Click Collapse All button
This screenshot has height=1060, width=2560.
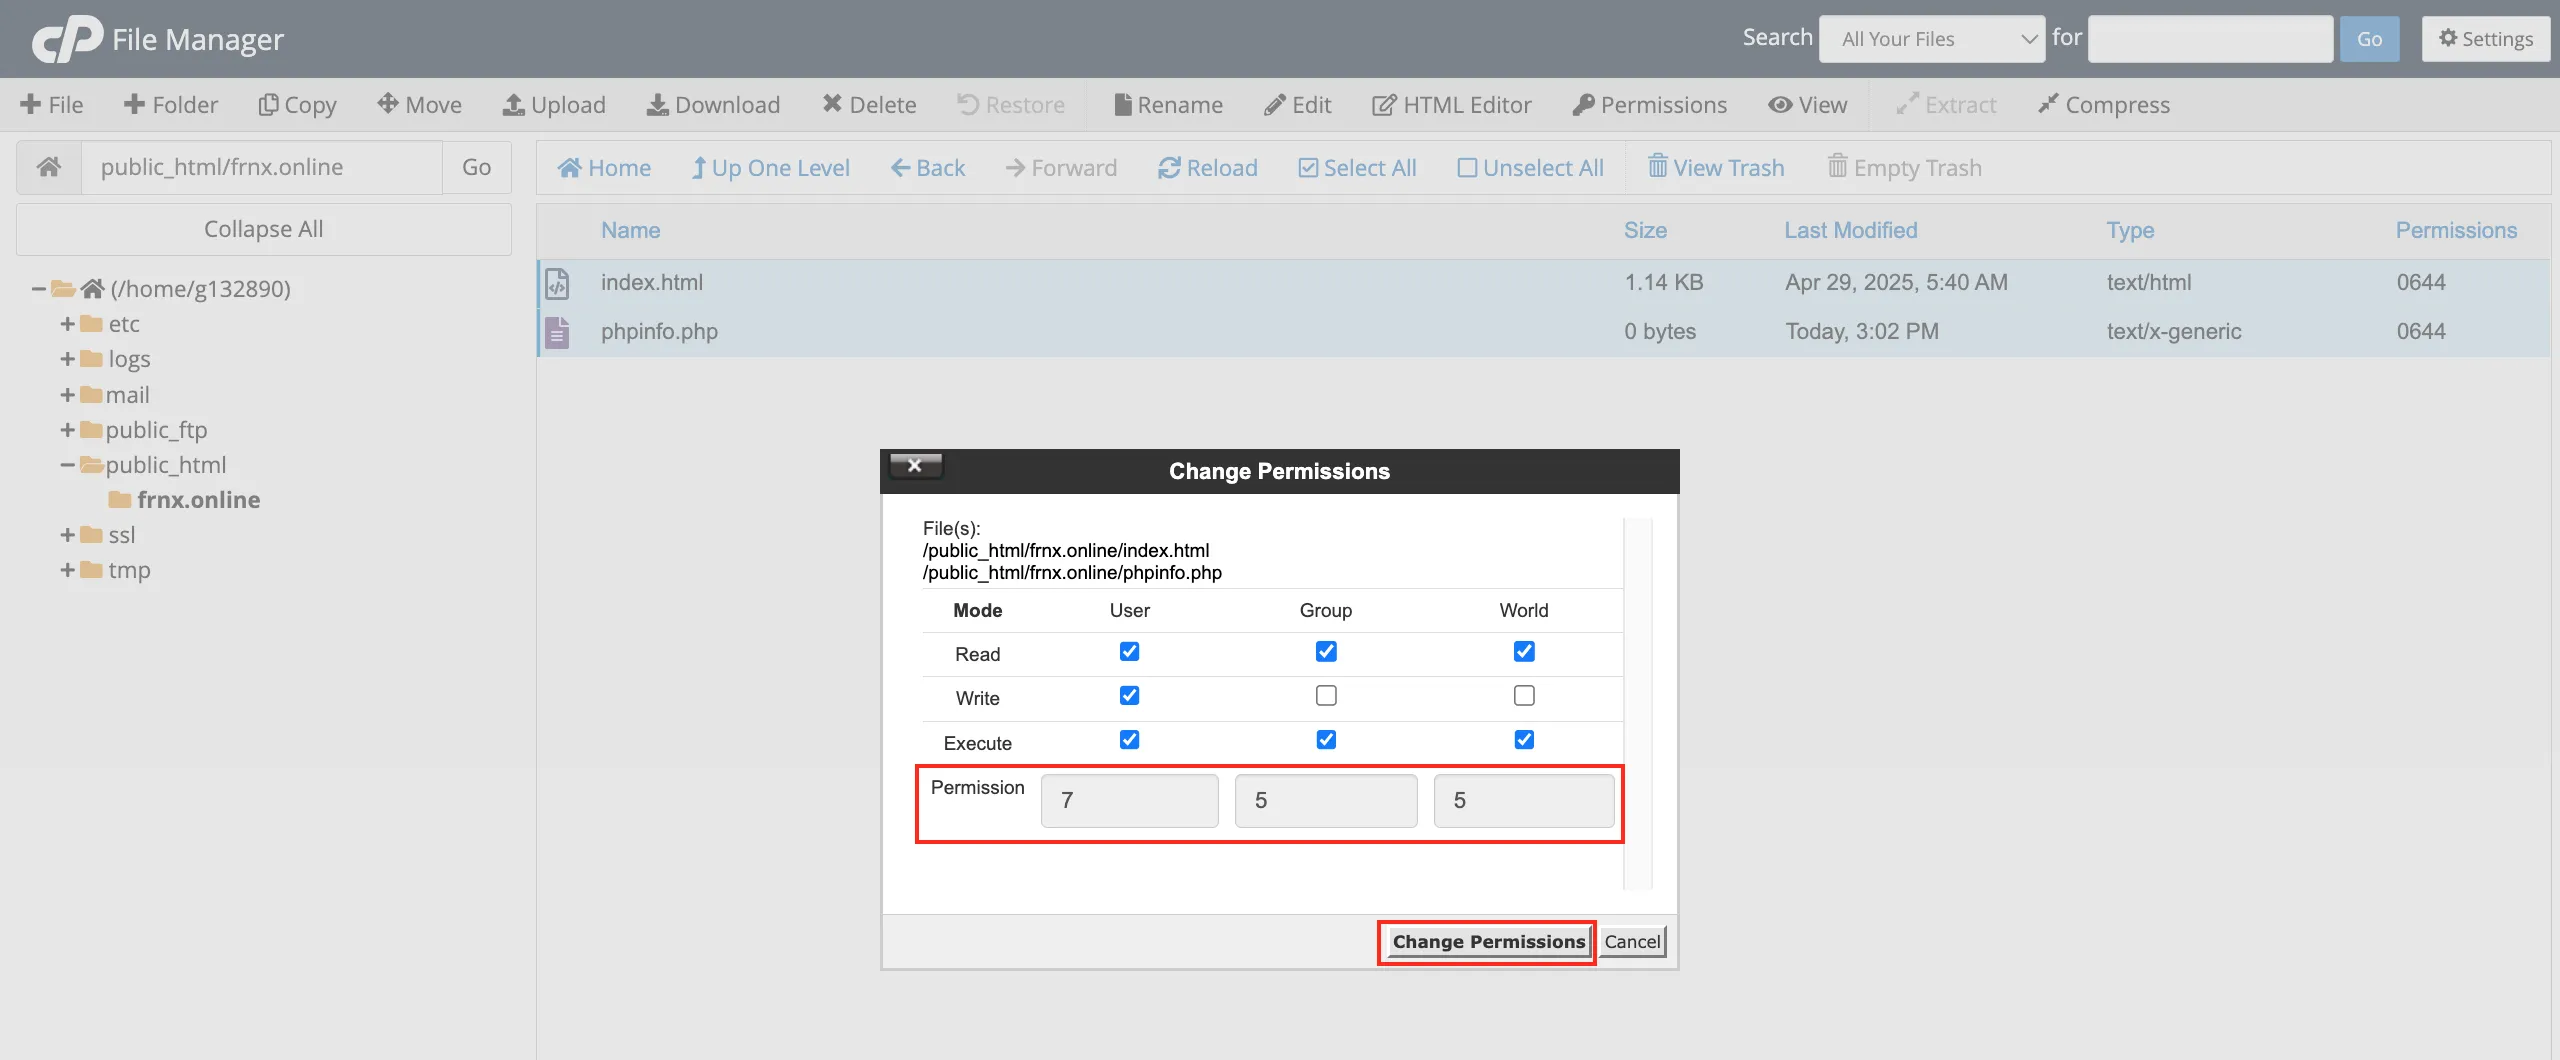click(264, 229)
